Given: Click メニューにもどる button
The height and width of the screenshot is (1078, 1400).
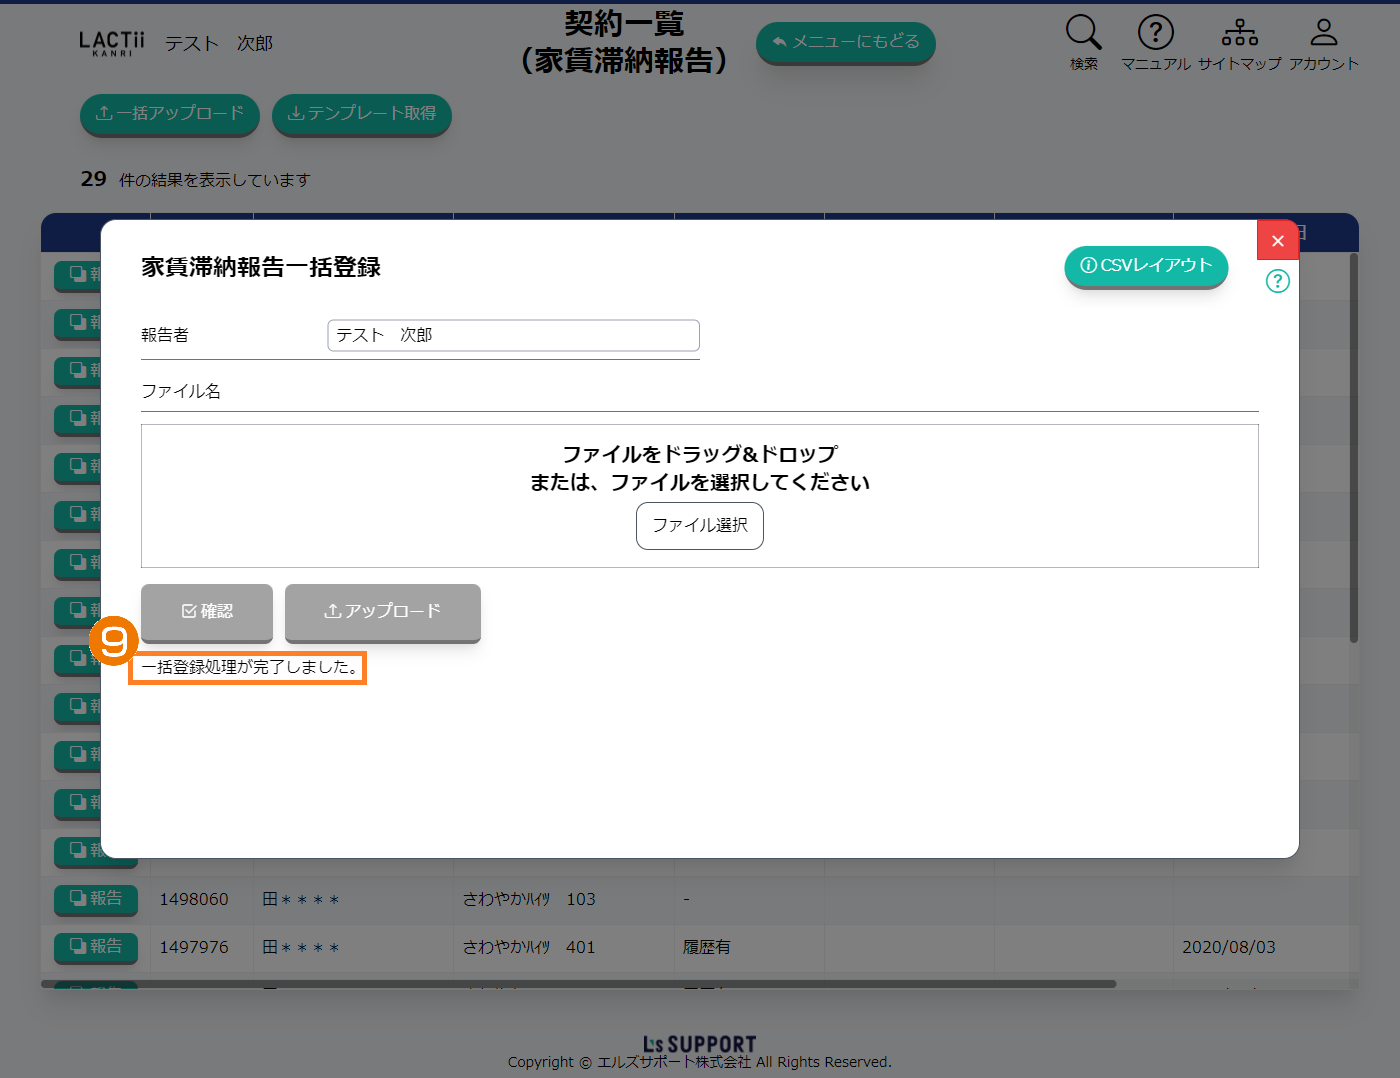Looking at the screenshot, I should coord(845,42).
